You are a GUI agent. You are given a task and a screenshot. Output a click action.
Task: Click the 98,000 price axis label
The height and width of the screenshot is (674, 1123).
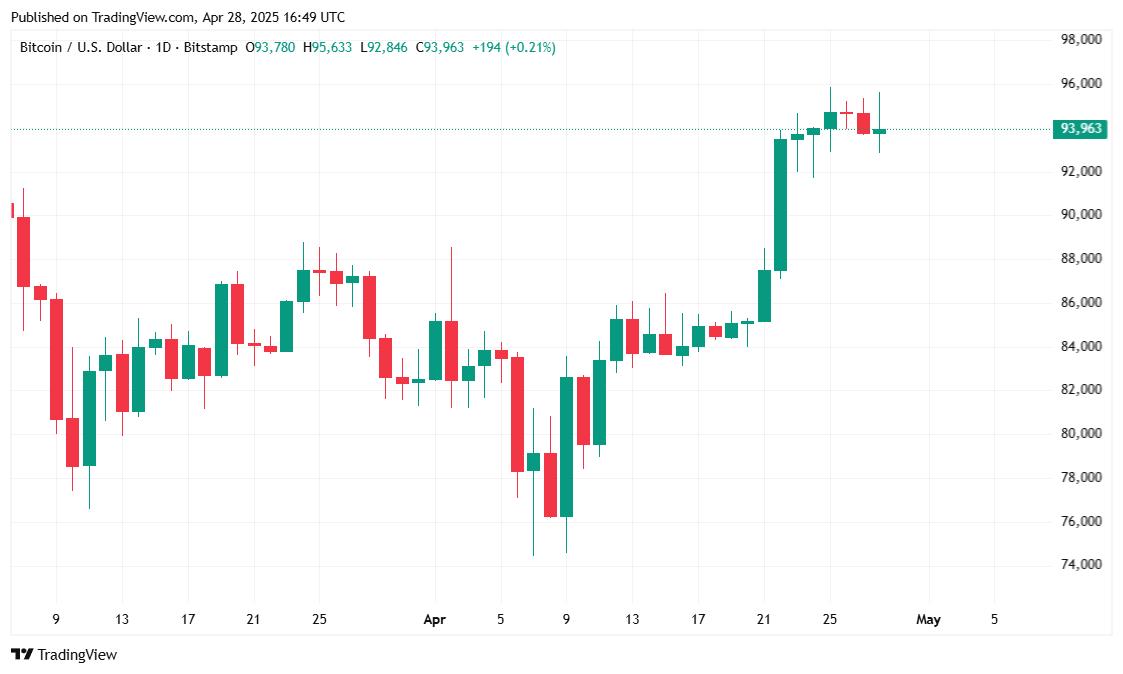(x=1081, y=40)
